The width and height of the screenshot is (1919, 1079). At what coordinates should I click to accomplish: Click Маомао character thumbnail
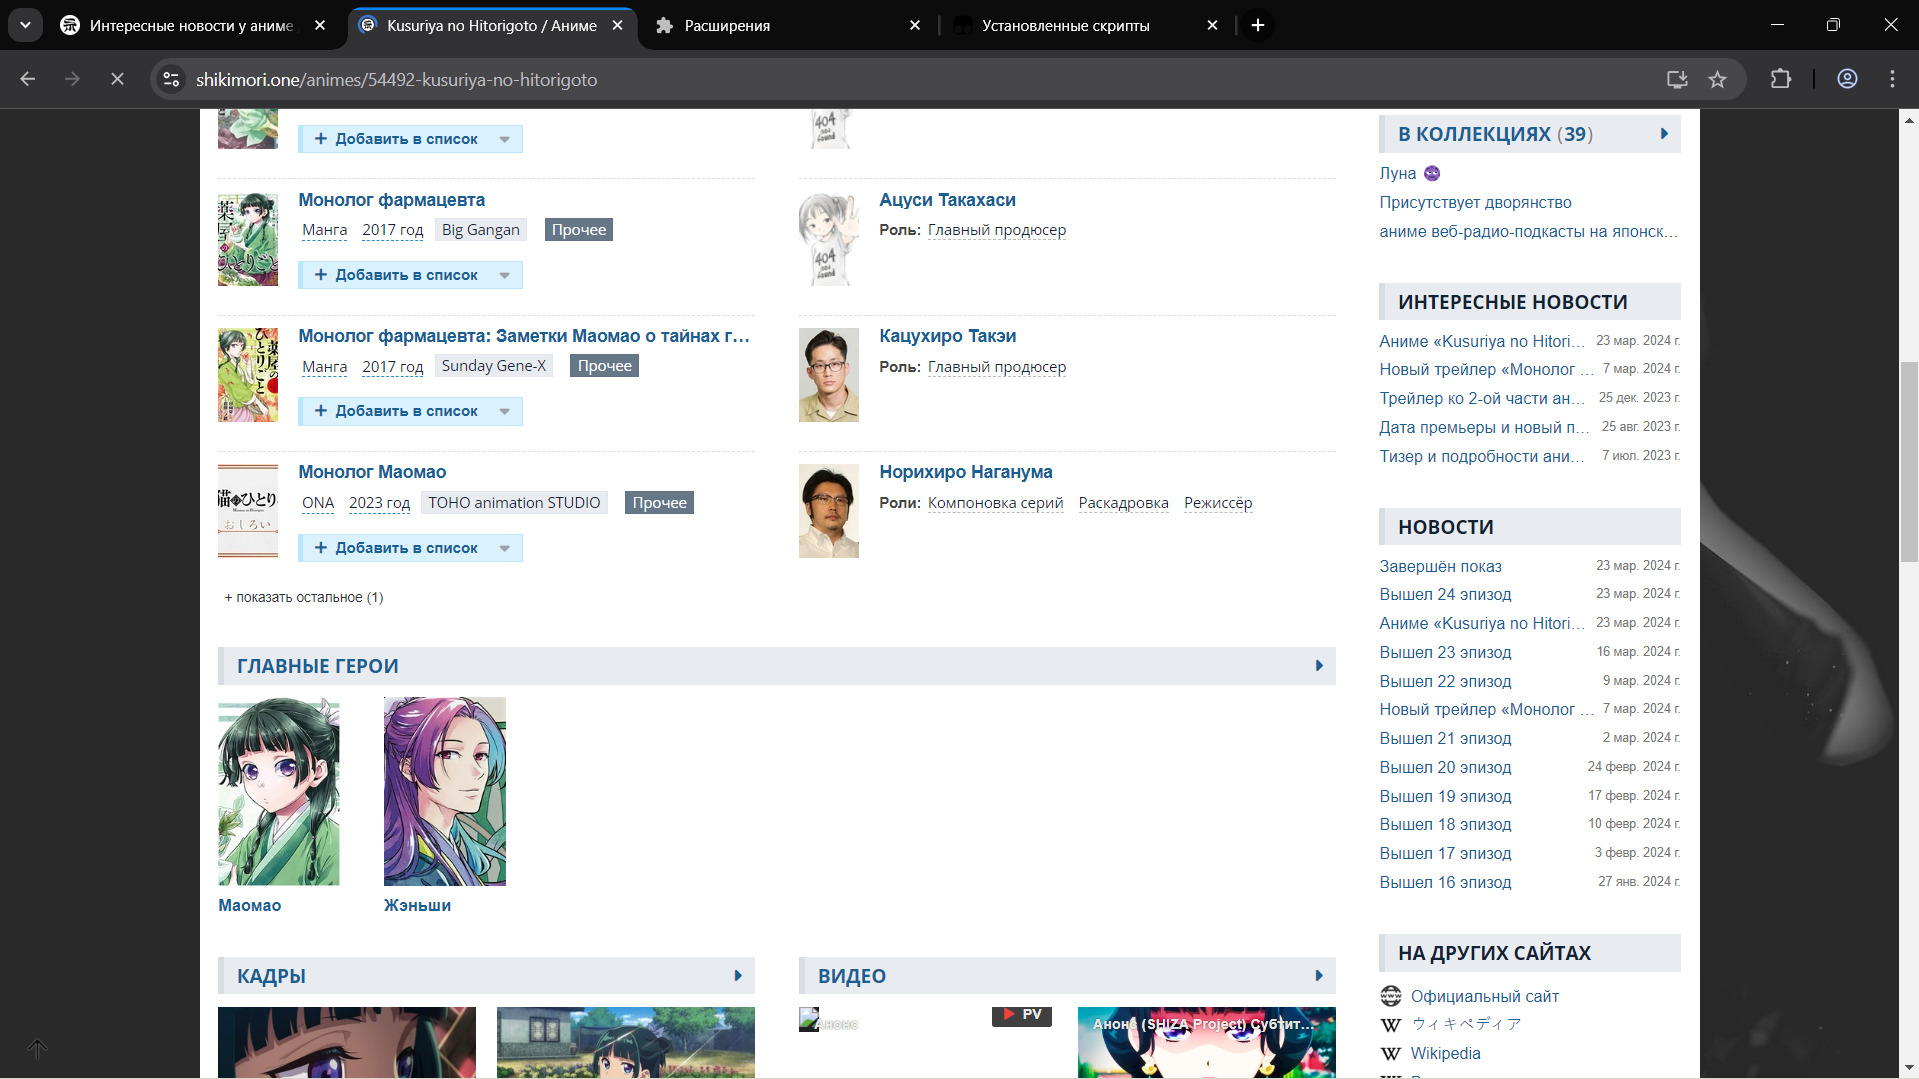(x=278, y=790)
